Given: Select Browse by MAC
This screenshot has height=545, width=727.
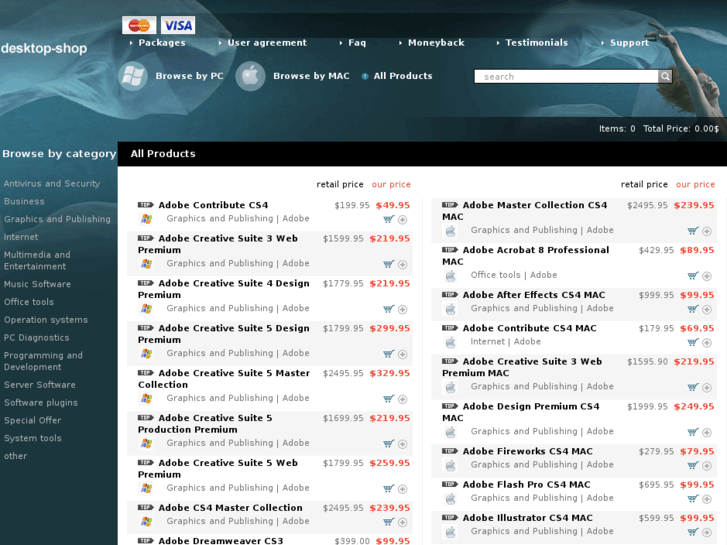Looking at the screenshot, I should pos(311,76).
